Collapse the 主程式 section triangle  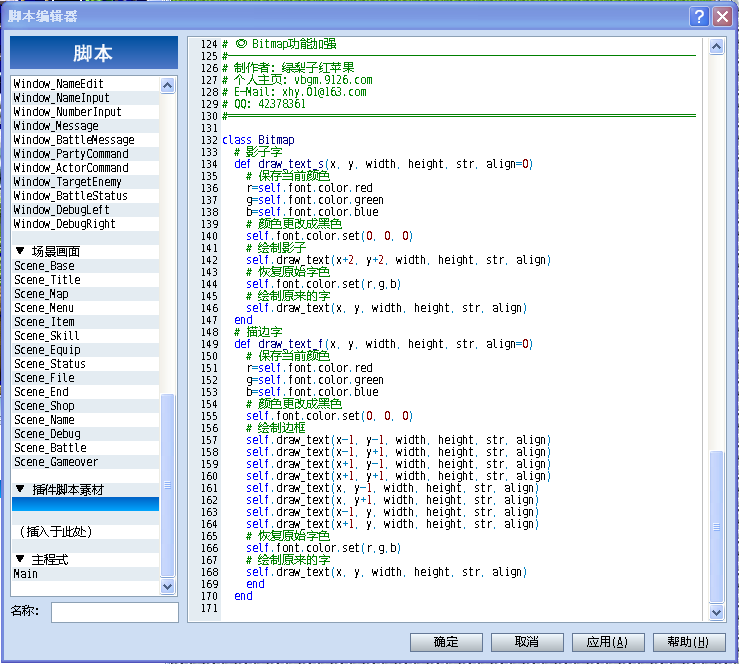click(x=20, y=559)
